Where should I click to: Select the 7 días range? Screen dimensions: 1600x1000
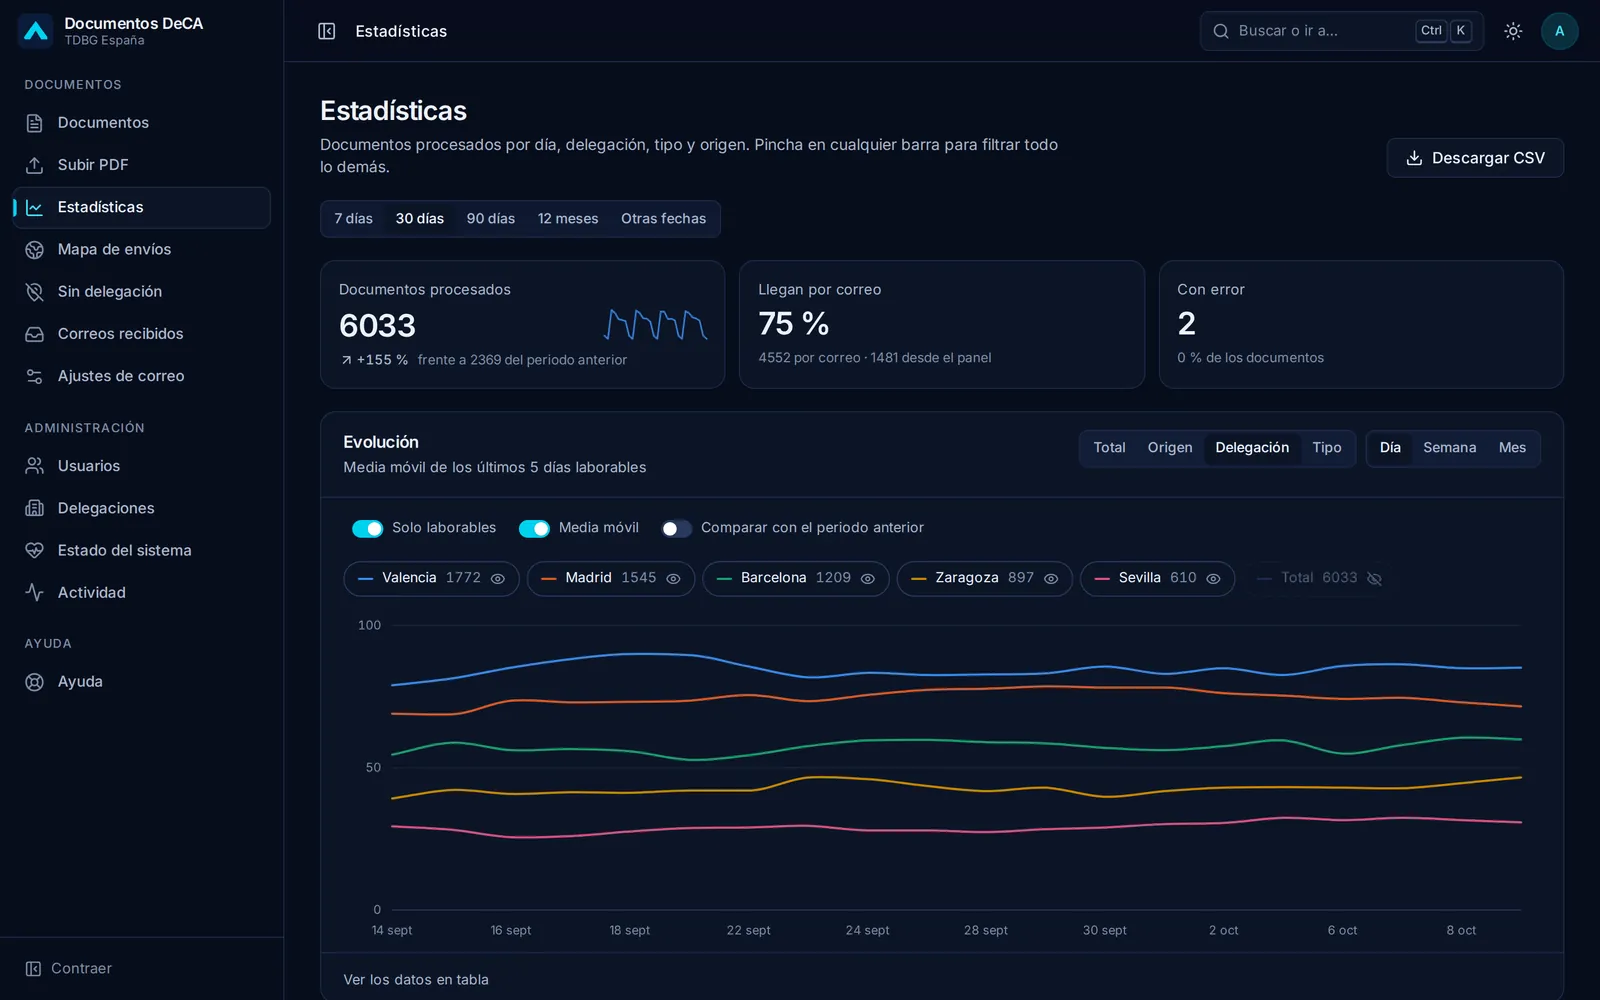tap(353, 219)
